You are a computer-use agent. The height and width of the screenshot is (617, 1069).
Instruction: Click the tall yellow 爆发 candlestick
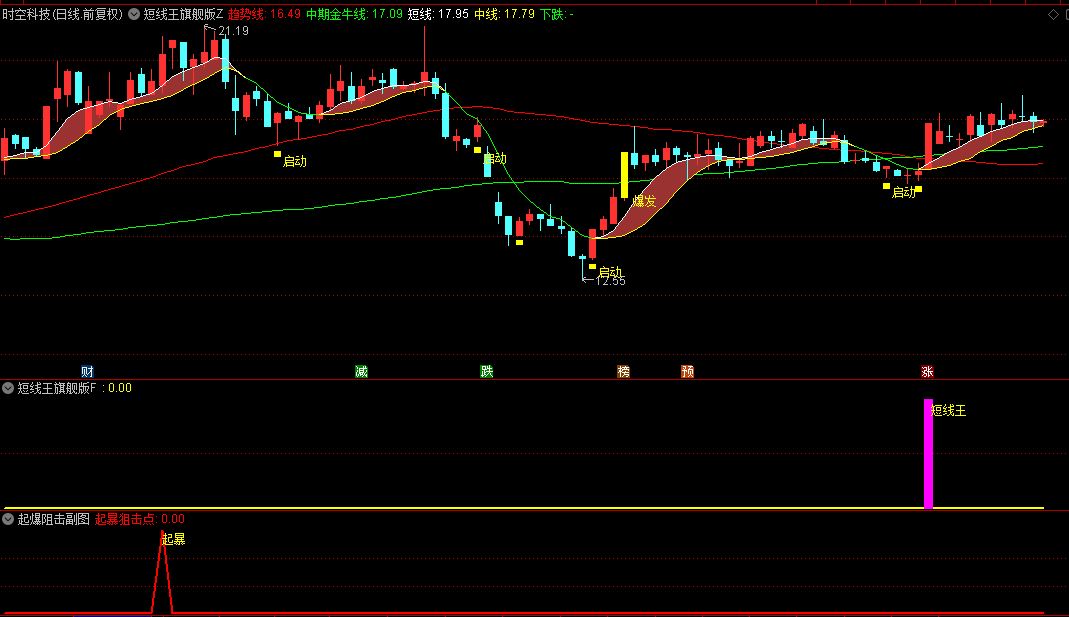(624, 175)
